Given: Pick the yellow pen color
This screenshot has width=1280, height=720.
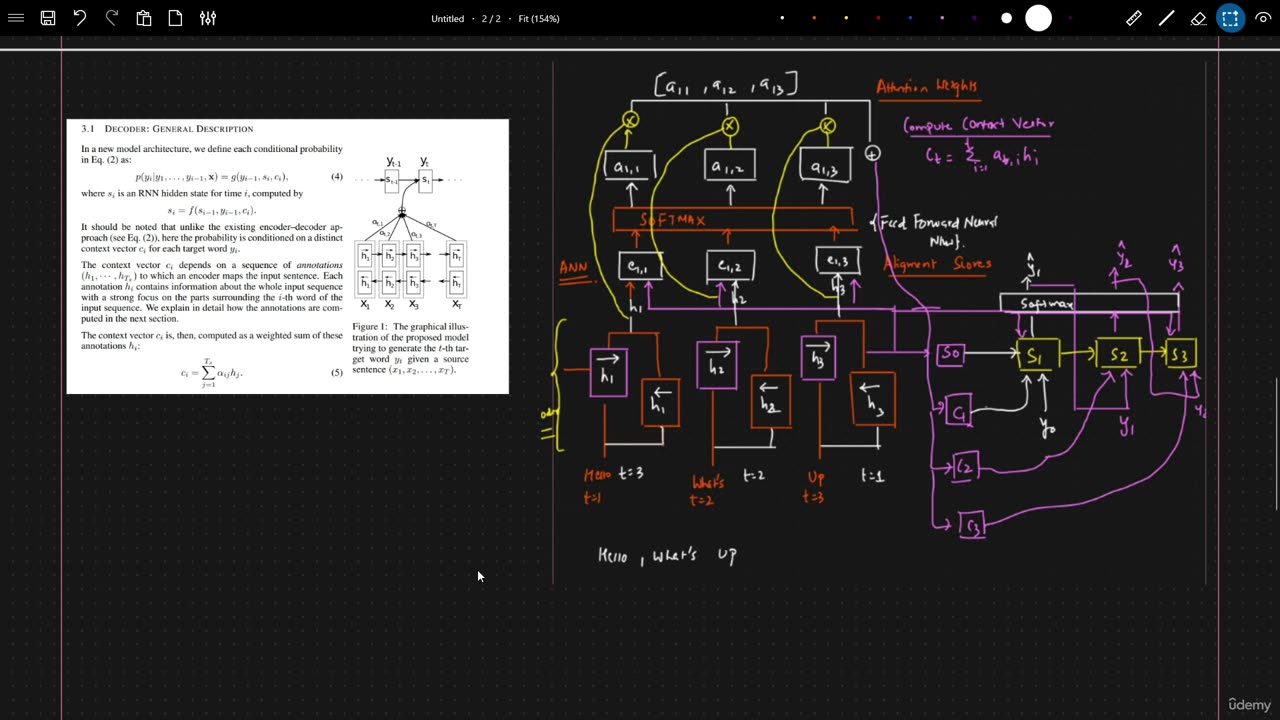Looking at the screenshot, I should point(846,18).
